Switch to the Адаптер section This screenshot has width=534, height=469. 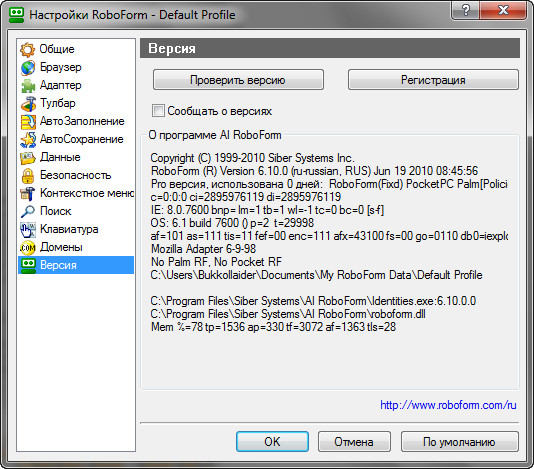pos(61,85)
